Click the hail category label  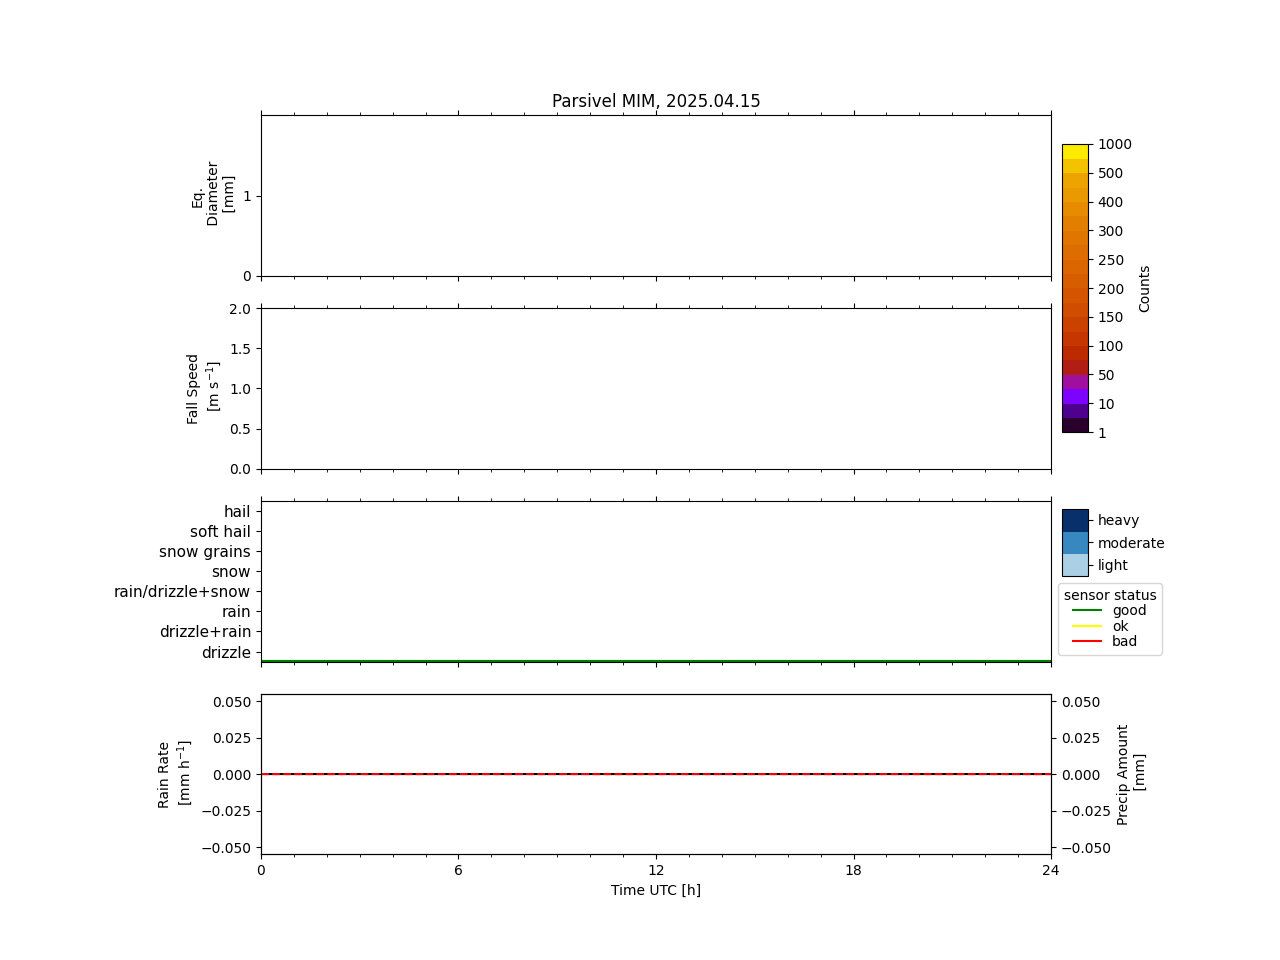237,512
